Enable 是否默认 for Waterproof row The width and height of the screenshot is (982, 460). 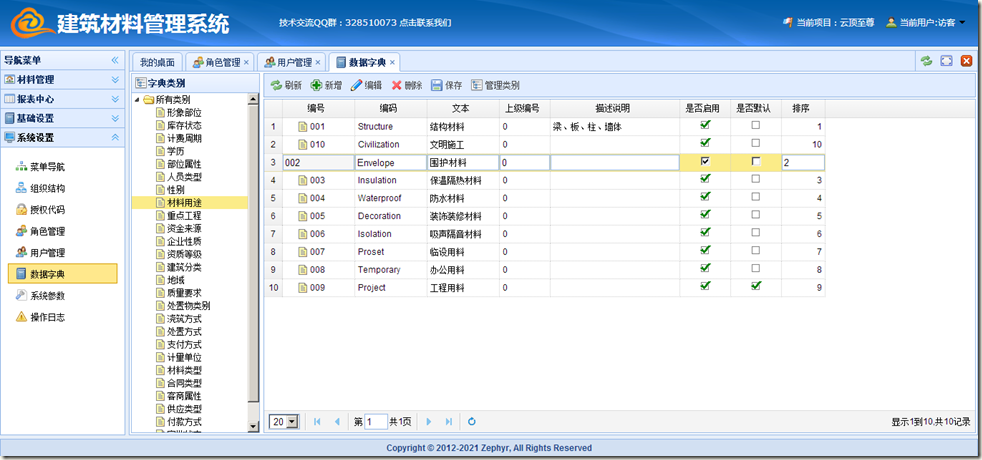coord(756,197)
